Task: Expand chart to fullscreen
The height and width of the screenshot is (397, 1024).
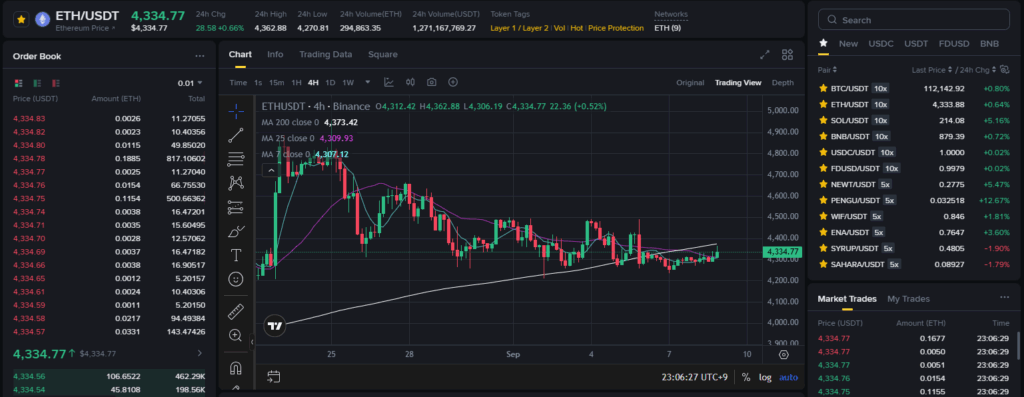Action: tap(765, 55)
